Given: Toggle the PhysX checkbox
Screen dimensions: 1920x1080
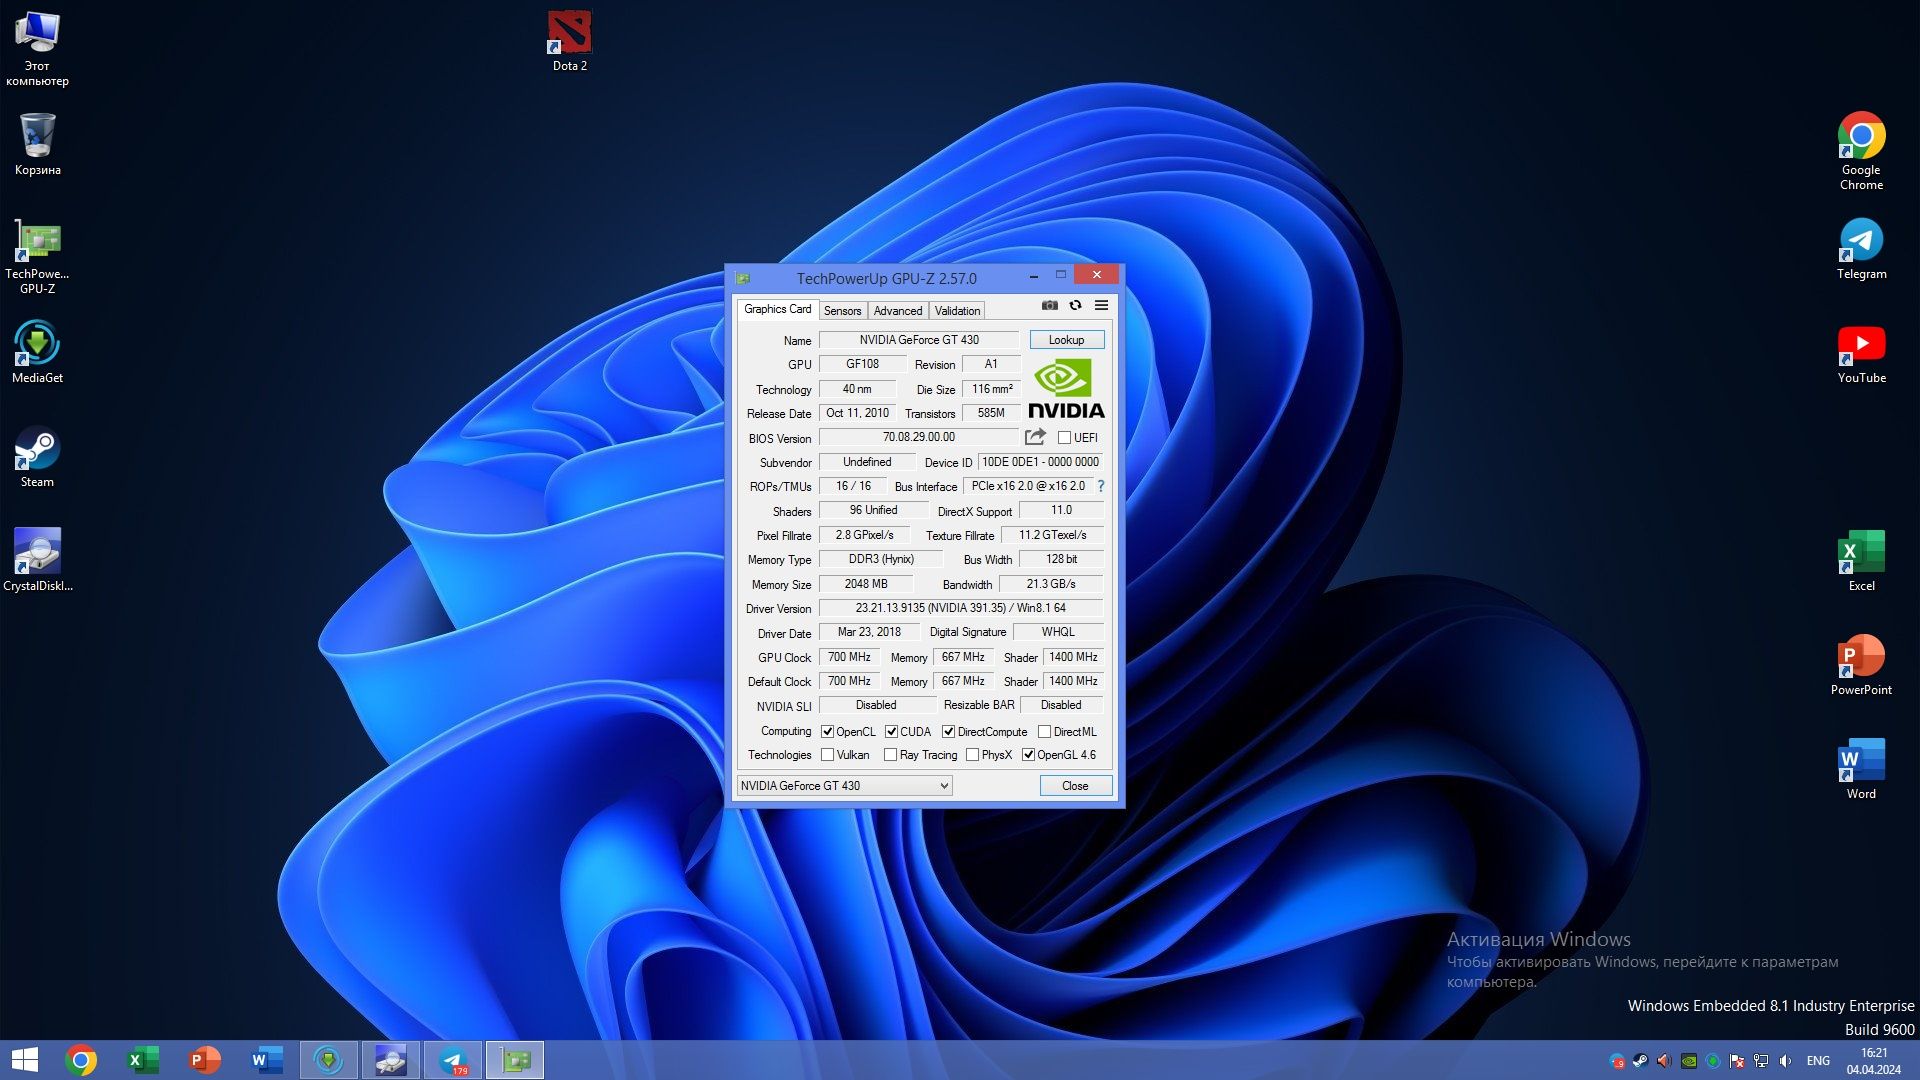Looking at the screenshot, I should (x=972, y=754).
